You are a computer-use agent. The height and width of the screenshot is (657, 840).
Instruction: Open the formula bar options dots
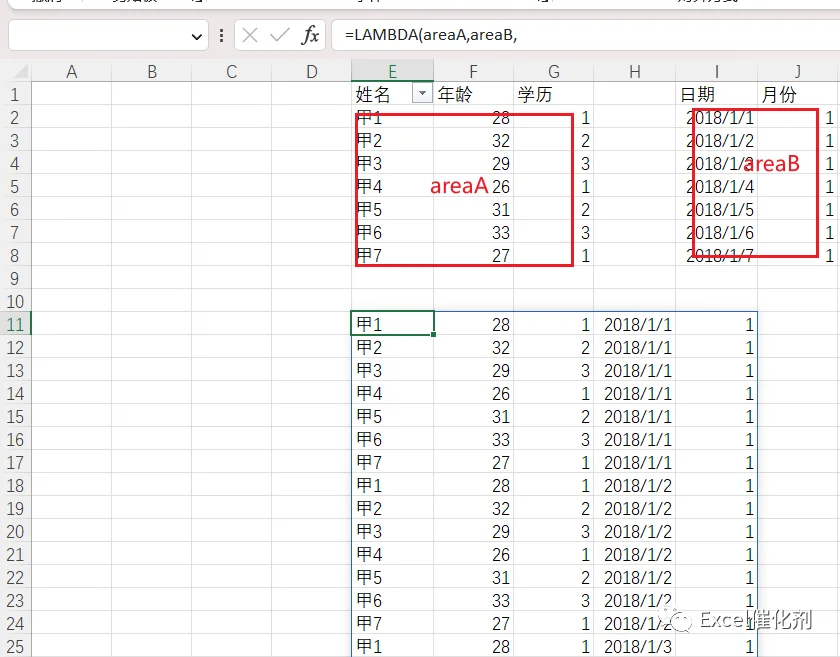pyautogui.click(x=221, y=35)
